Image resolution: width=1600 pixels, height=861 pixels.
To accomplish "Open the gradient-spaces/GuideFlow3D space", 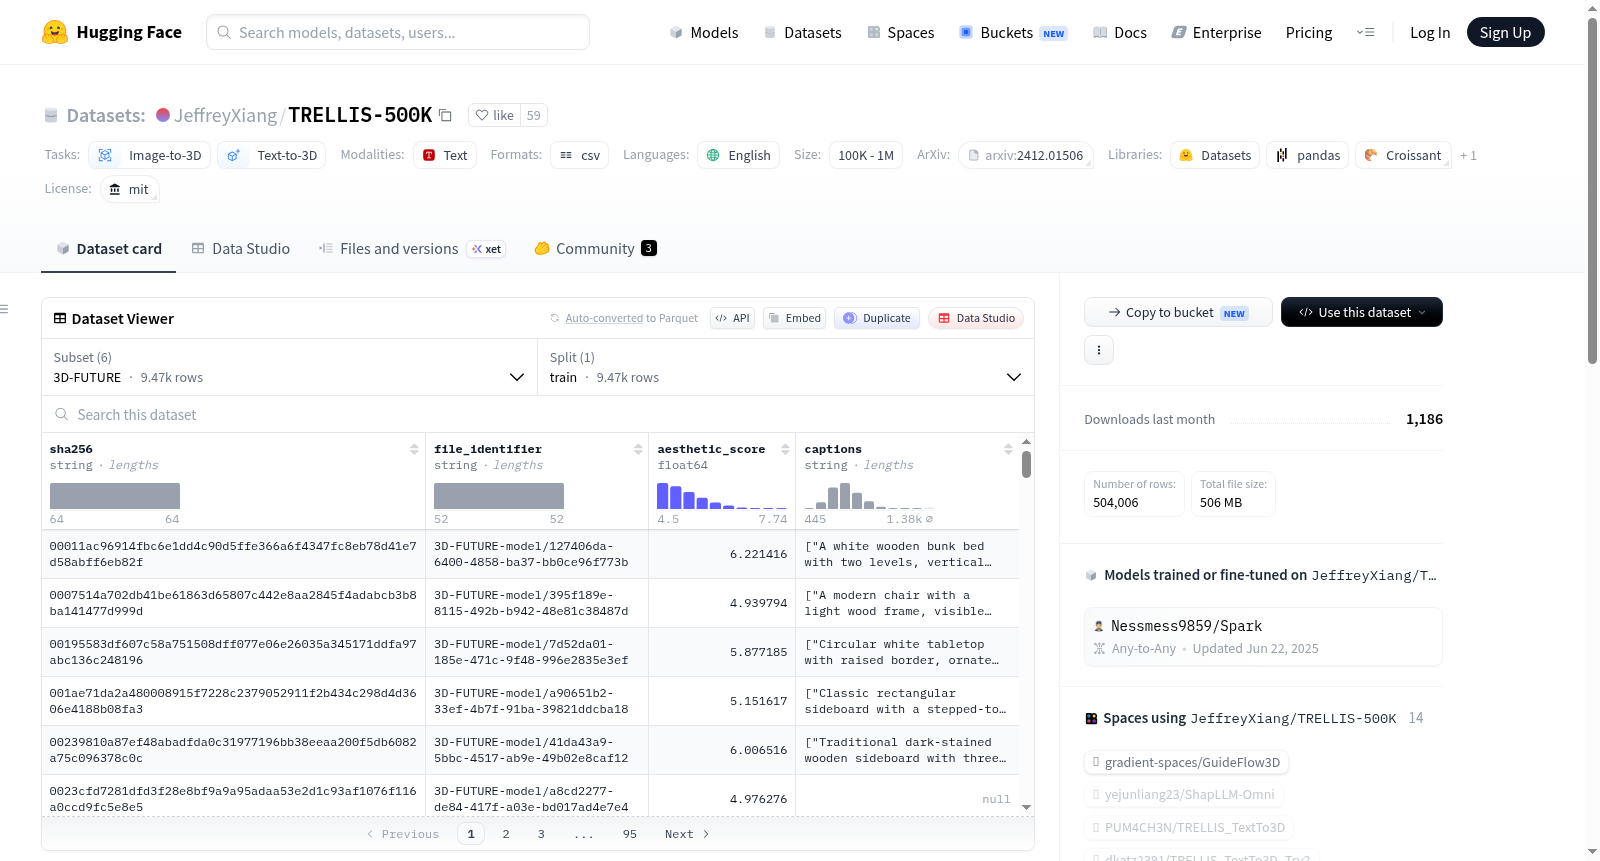I will click(1186, 762).
